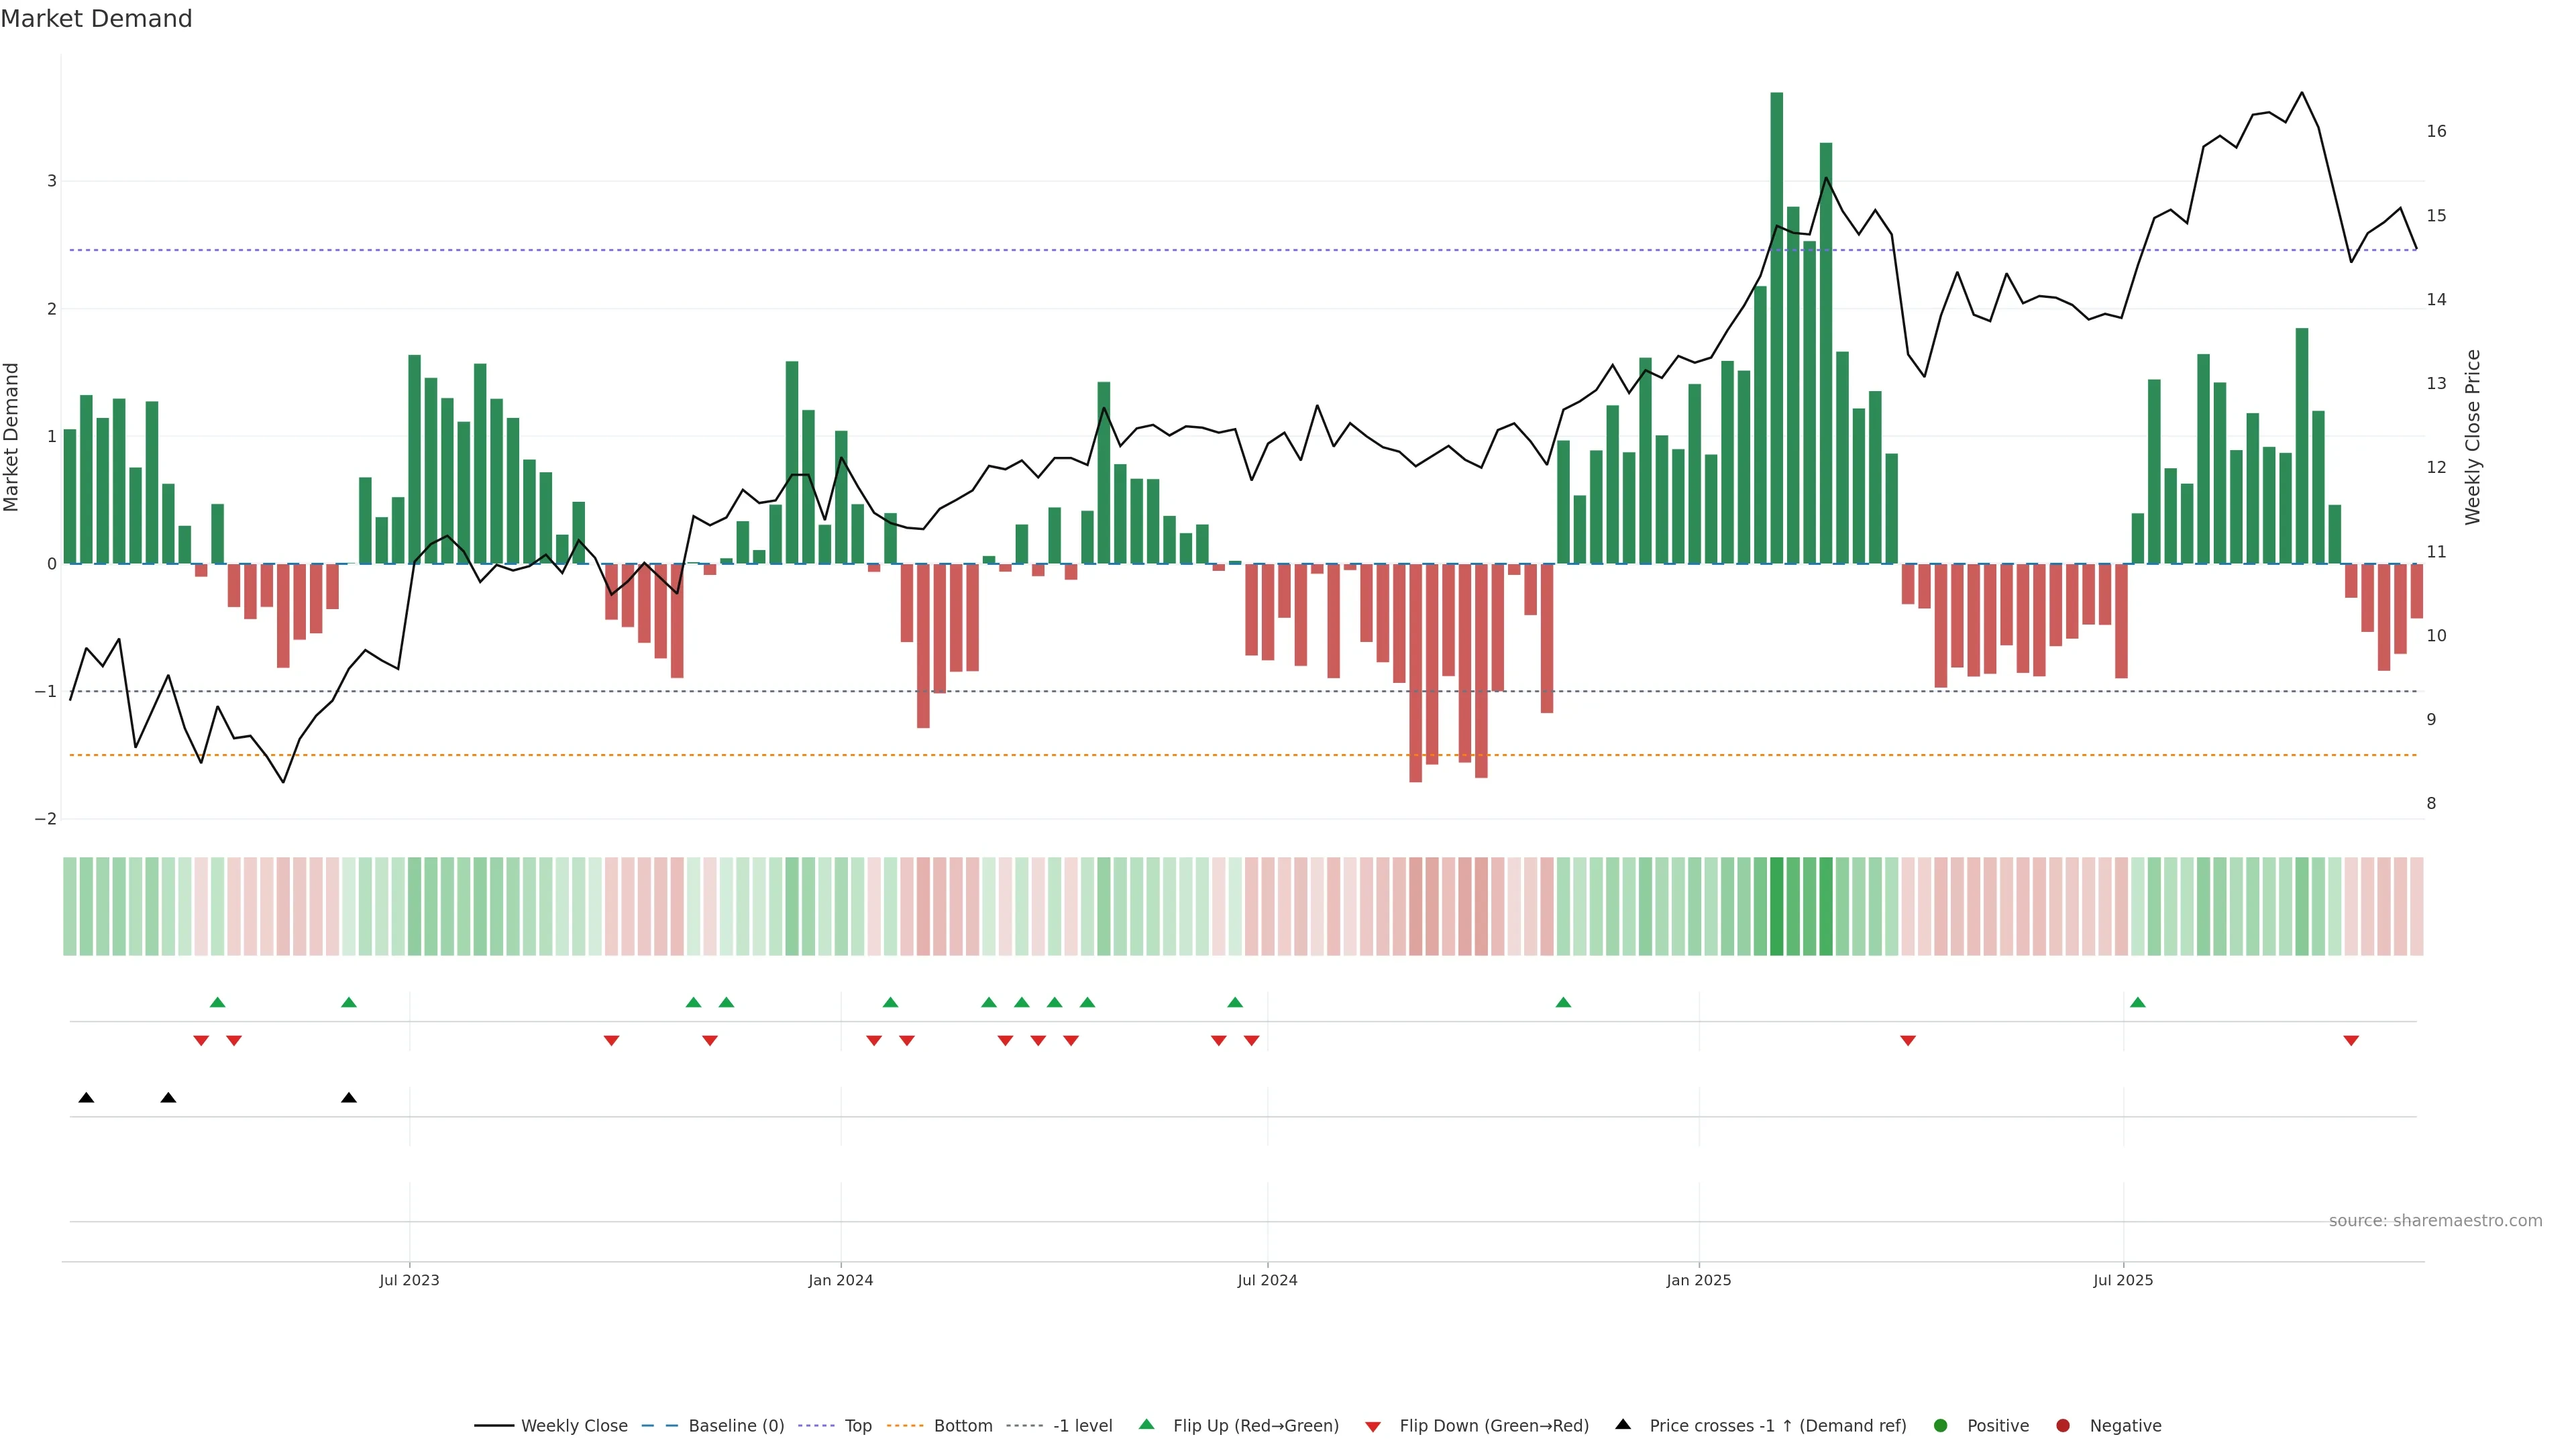The image size is (2576, 1449).
Task: Click the source: sharemaestro.com text
Action: pyautogui.click(x=2435, y=1221)
